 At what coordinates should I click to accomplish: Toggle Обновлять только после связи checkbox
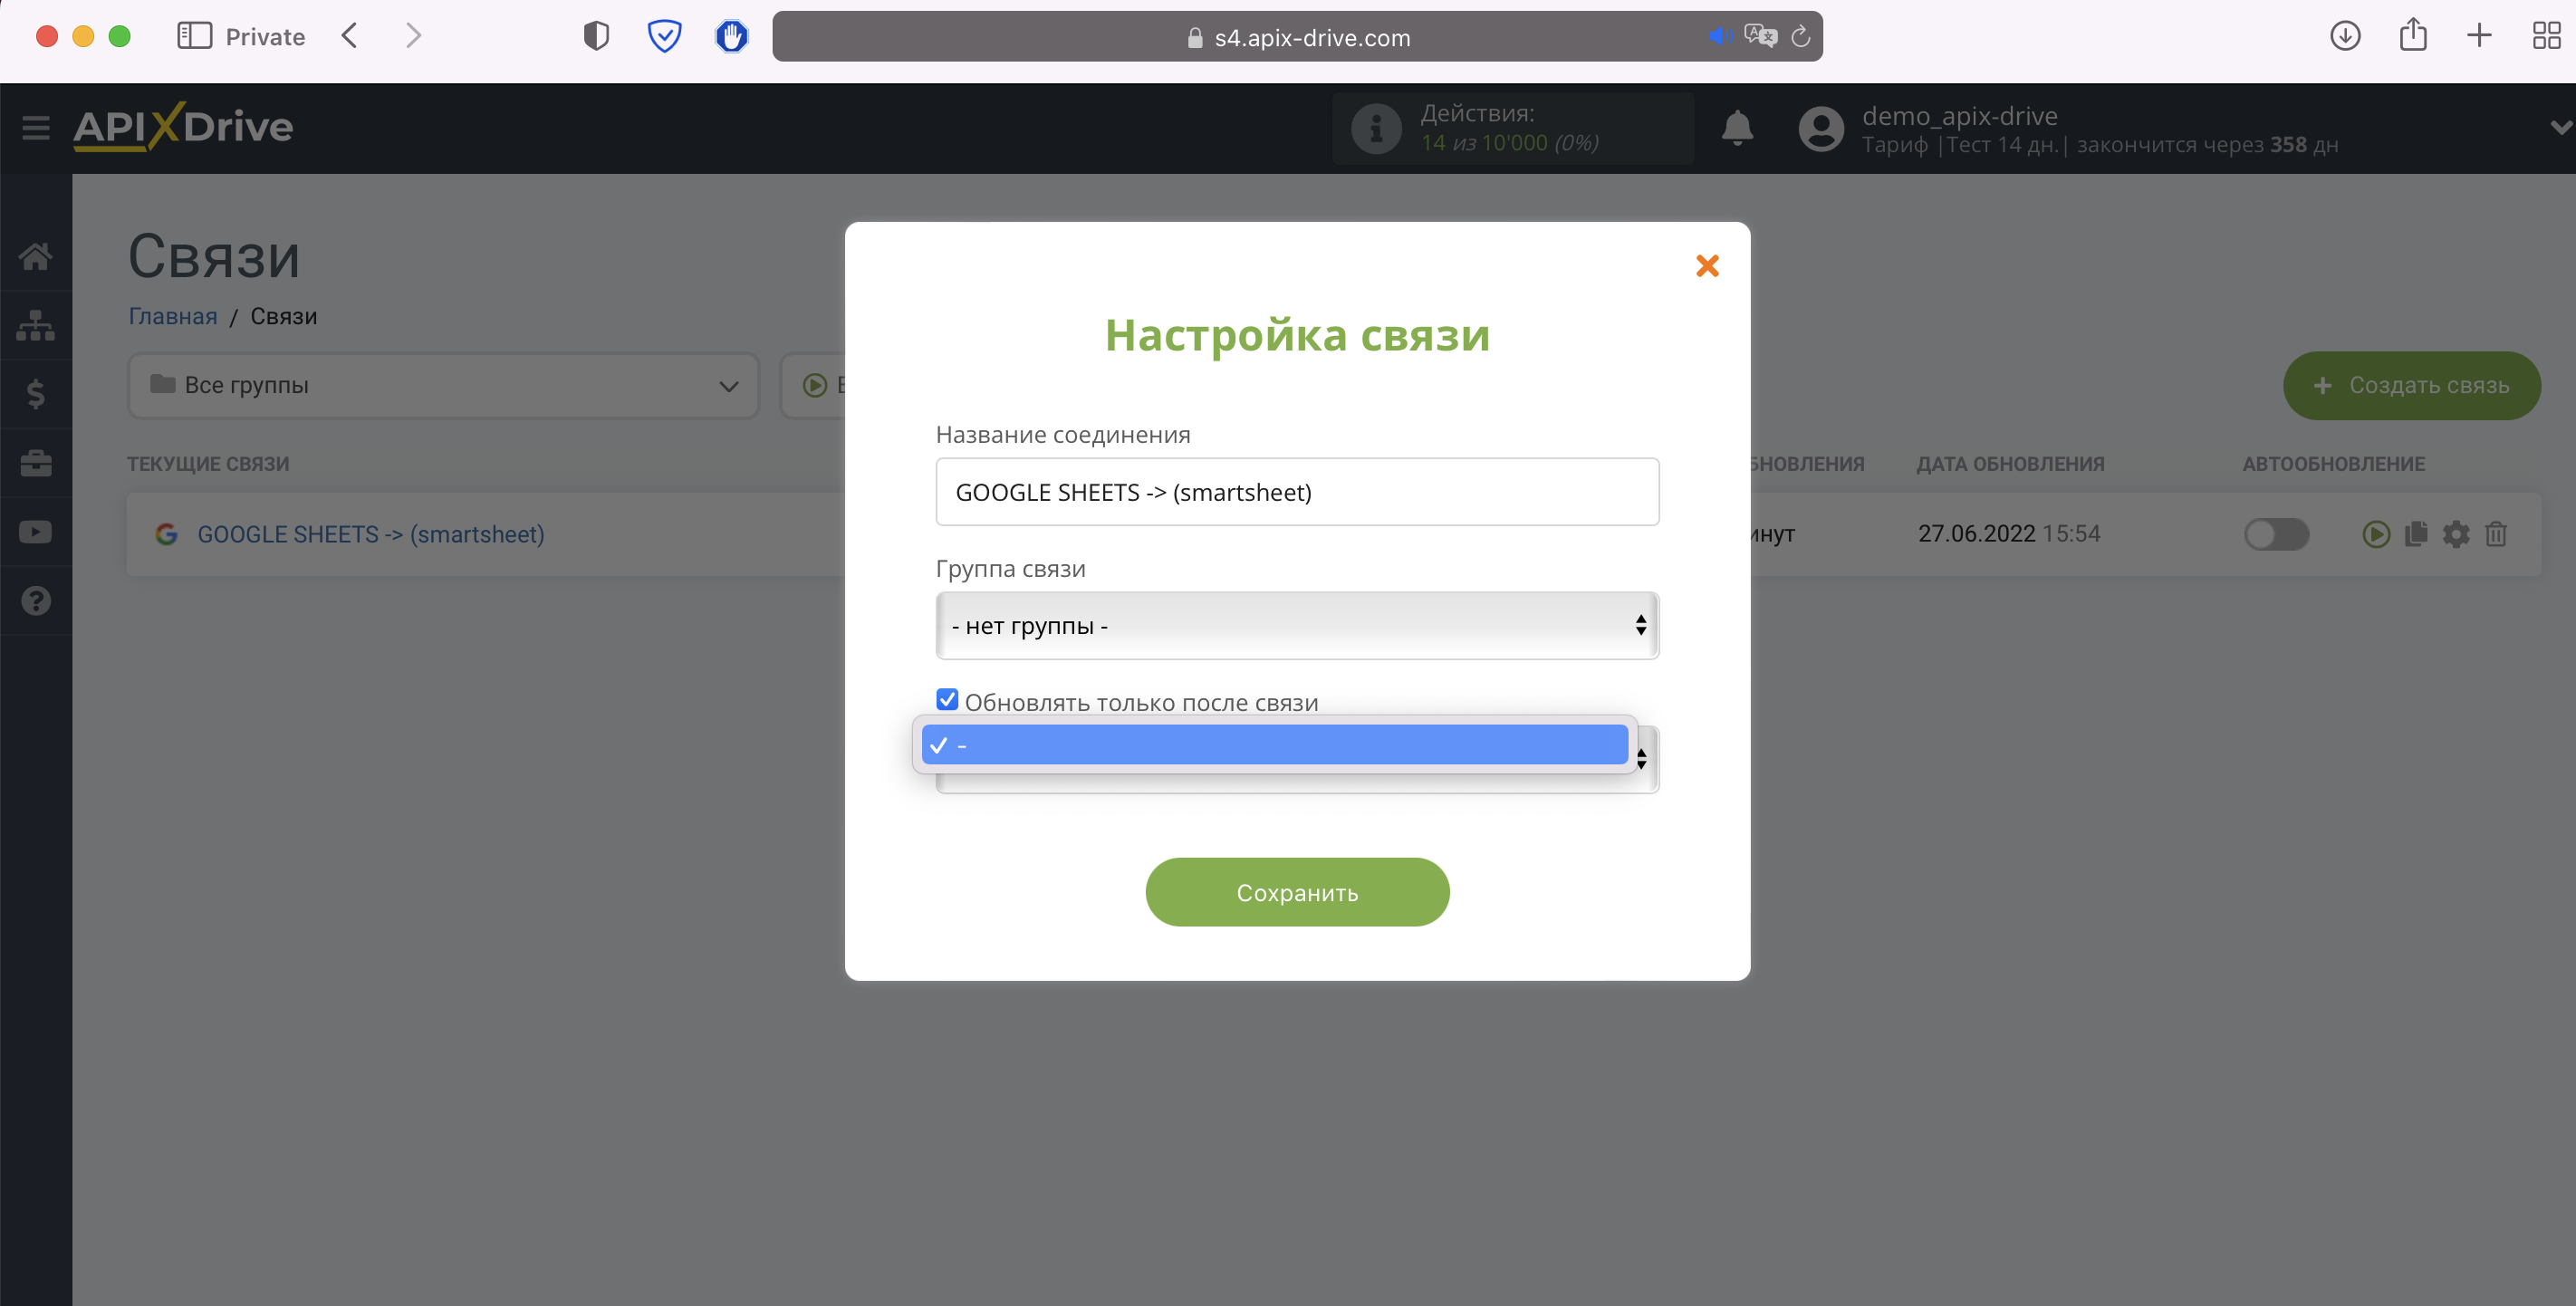[947, 699]
